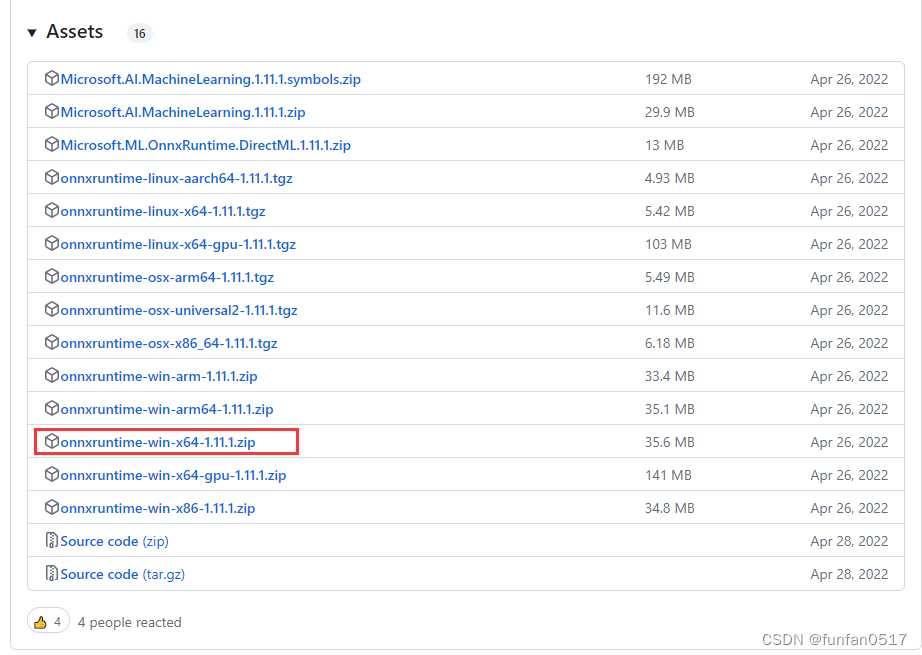Screen dimensions: 922x655
Task: Click the 4 people reacted text
Action: [x=129, y=622]
